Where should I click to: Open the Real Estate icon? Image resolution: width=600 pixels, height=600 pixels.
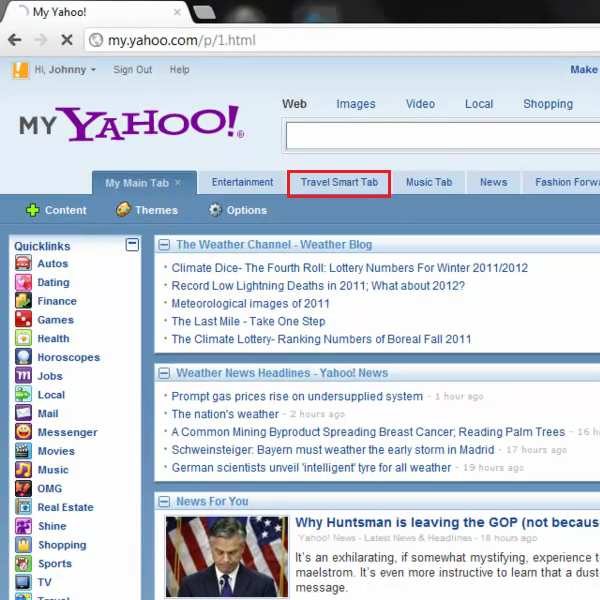pos(23,507)
